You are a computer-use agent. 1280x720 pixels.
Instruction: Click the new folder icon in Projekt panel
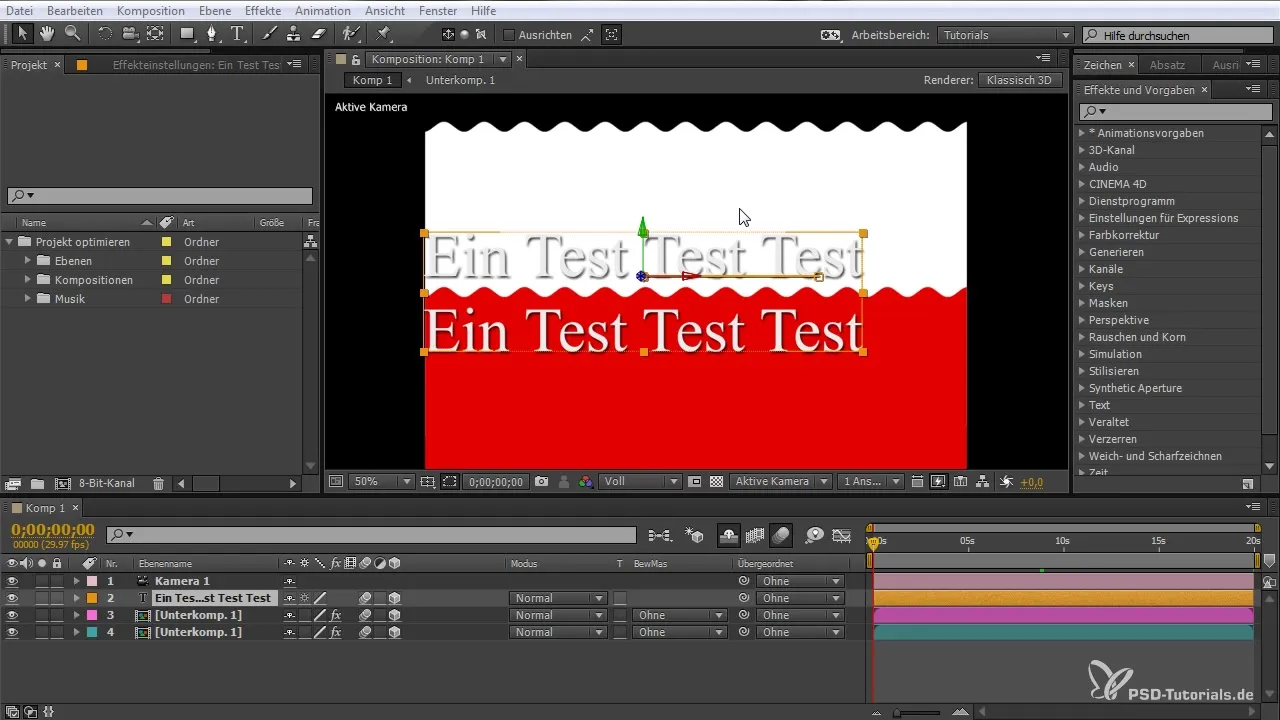click(37, 484)
